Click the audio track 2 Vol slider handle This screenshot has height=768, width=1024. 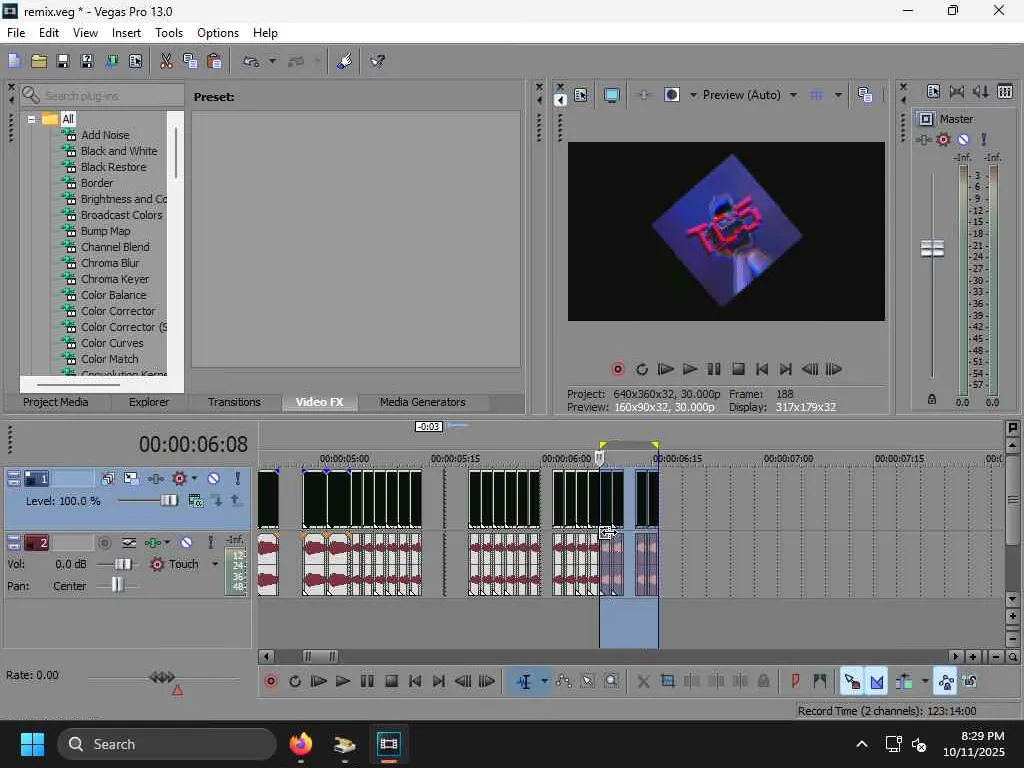(123, 564)
